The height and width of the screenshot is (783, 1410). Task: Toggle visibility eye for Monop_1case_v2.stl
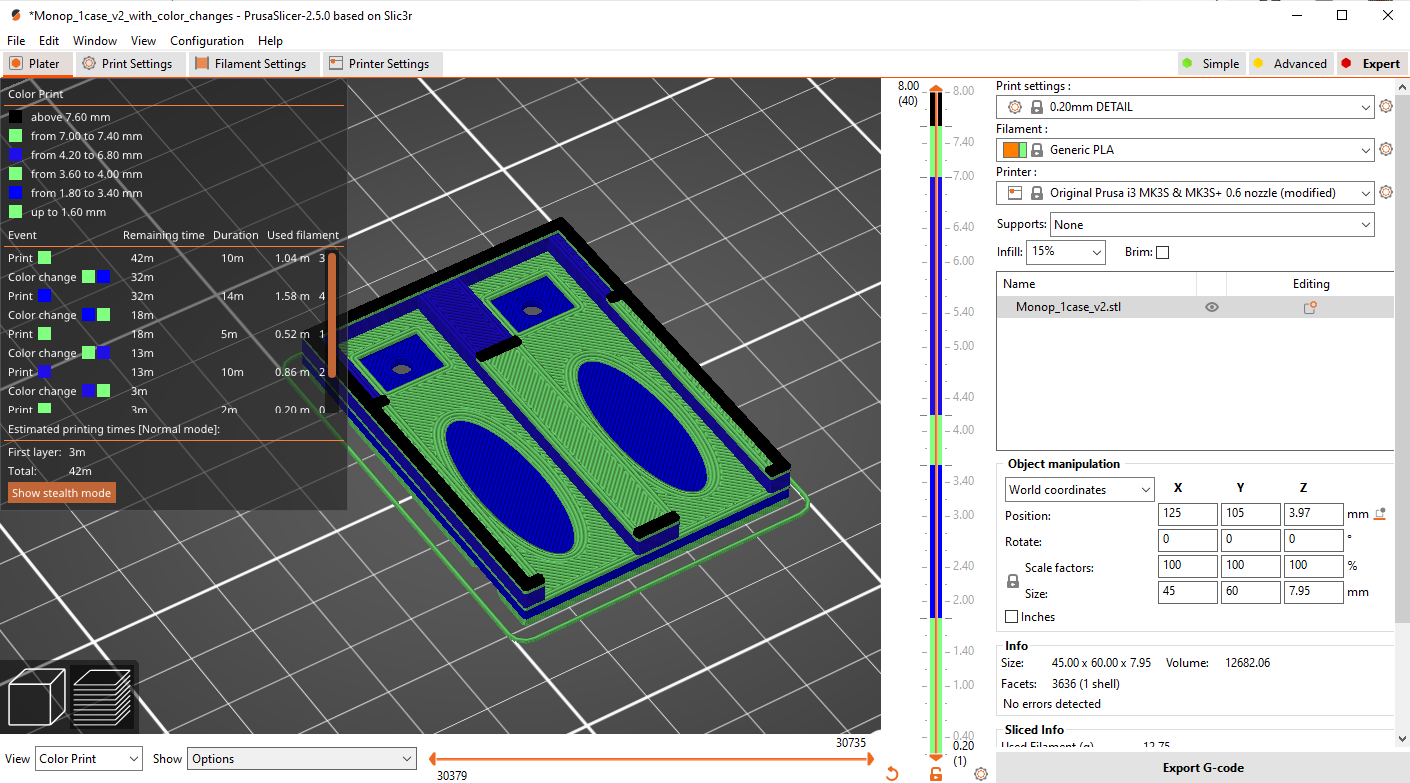pos(1211,308)
